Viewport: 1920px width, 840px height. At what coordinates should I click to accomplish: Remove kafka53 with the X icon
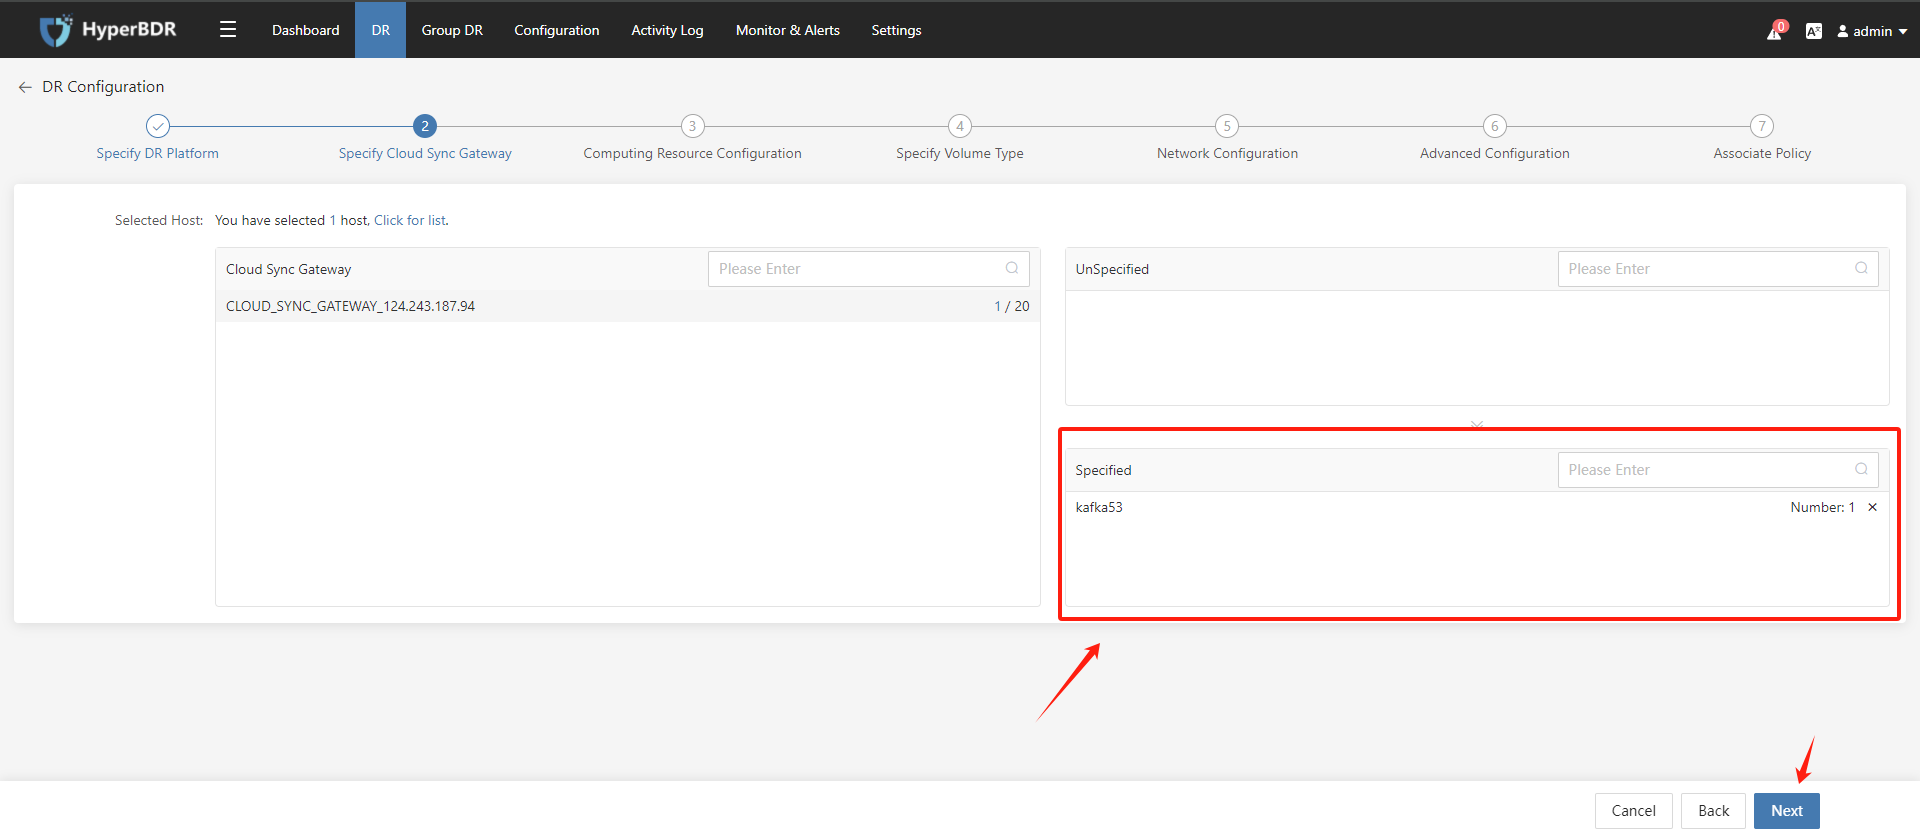1873,507
